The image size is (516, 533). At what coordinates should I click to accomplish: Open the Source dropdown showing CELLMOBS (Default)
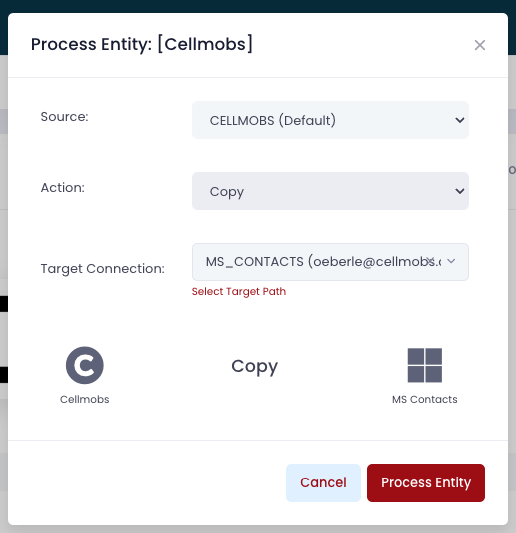click(x=330, y=120)
